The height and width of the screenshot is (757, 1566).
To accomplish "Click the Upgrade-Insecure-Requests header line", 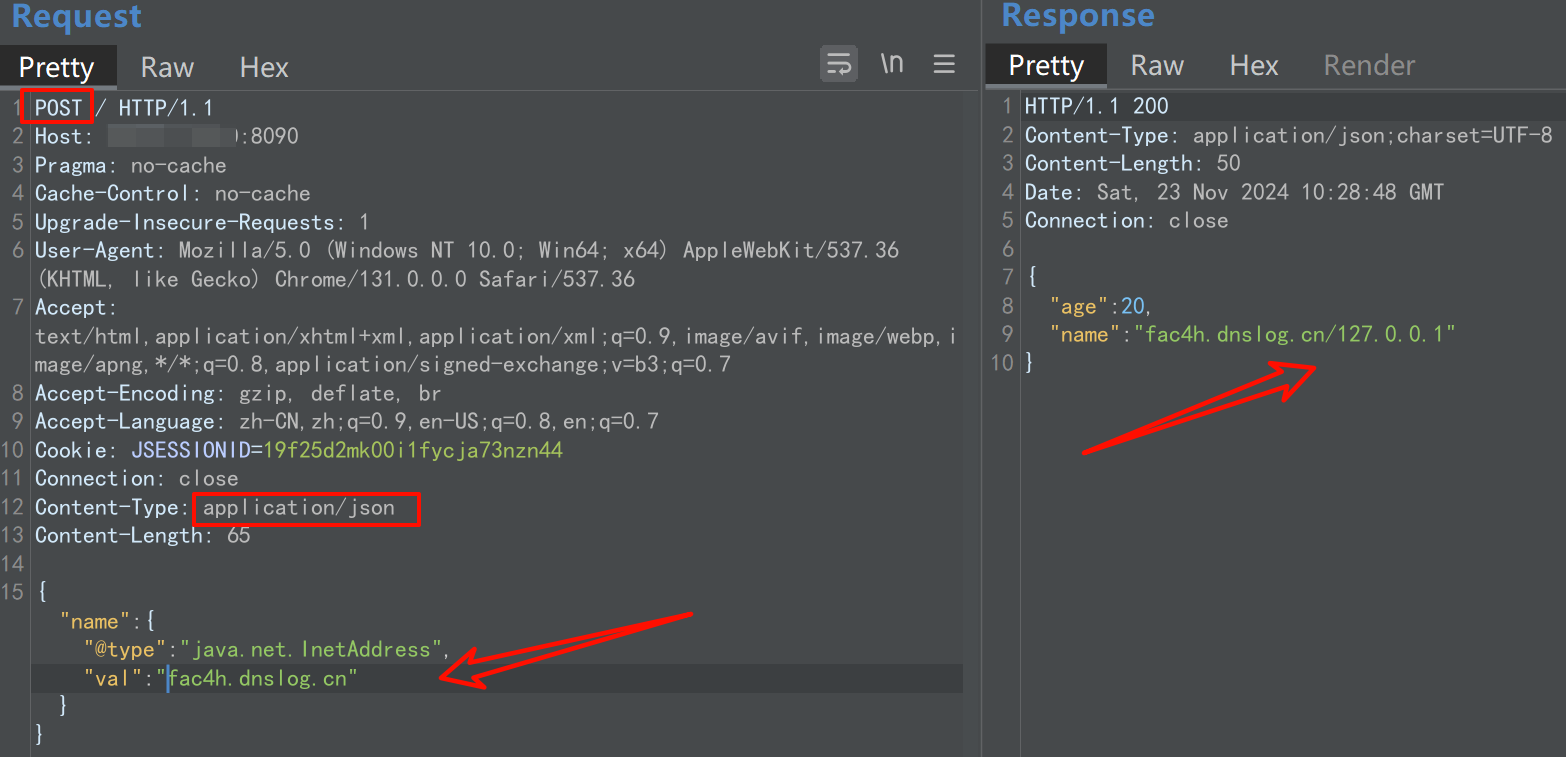I will pyautogui.click(x=202, y=222).
